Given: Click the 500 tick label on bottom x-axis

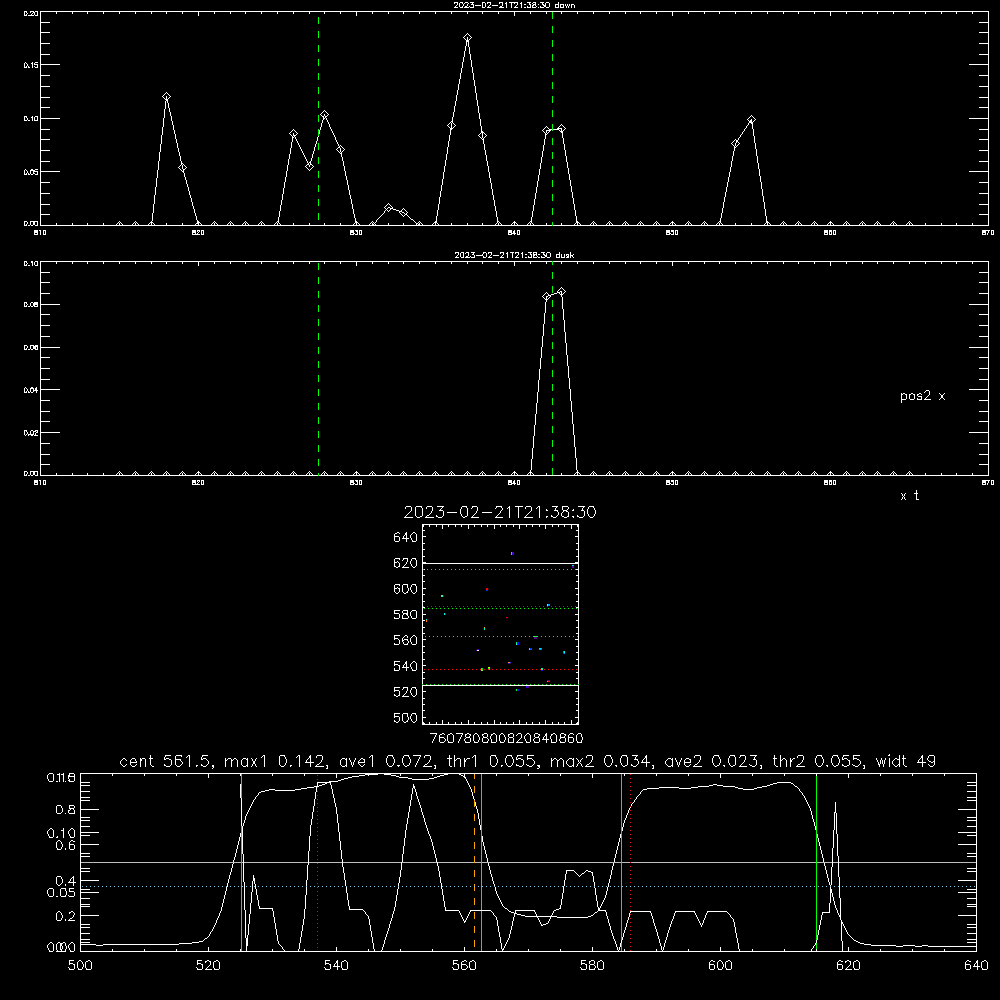Looking at the screenshot, I should 80,966.
